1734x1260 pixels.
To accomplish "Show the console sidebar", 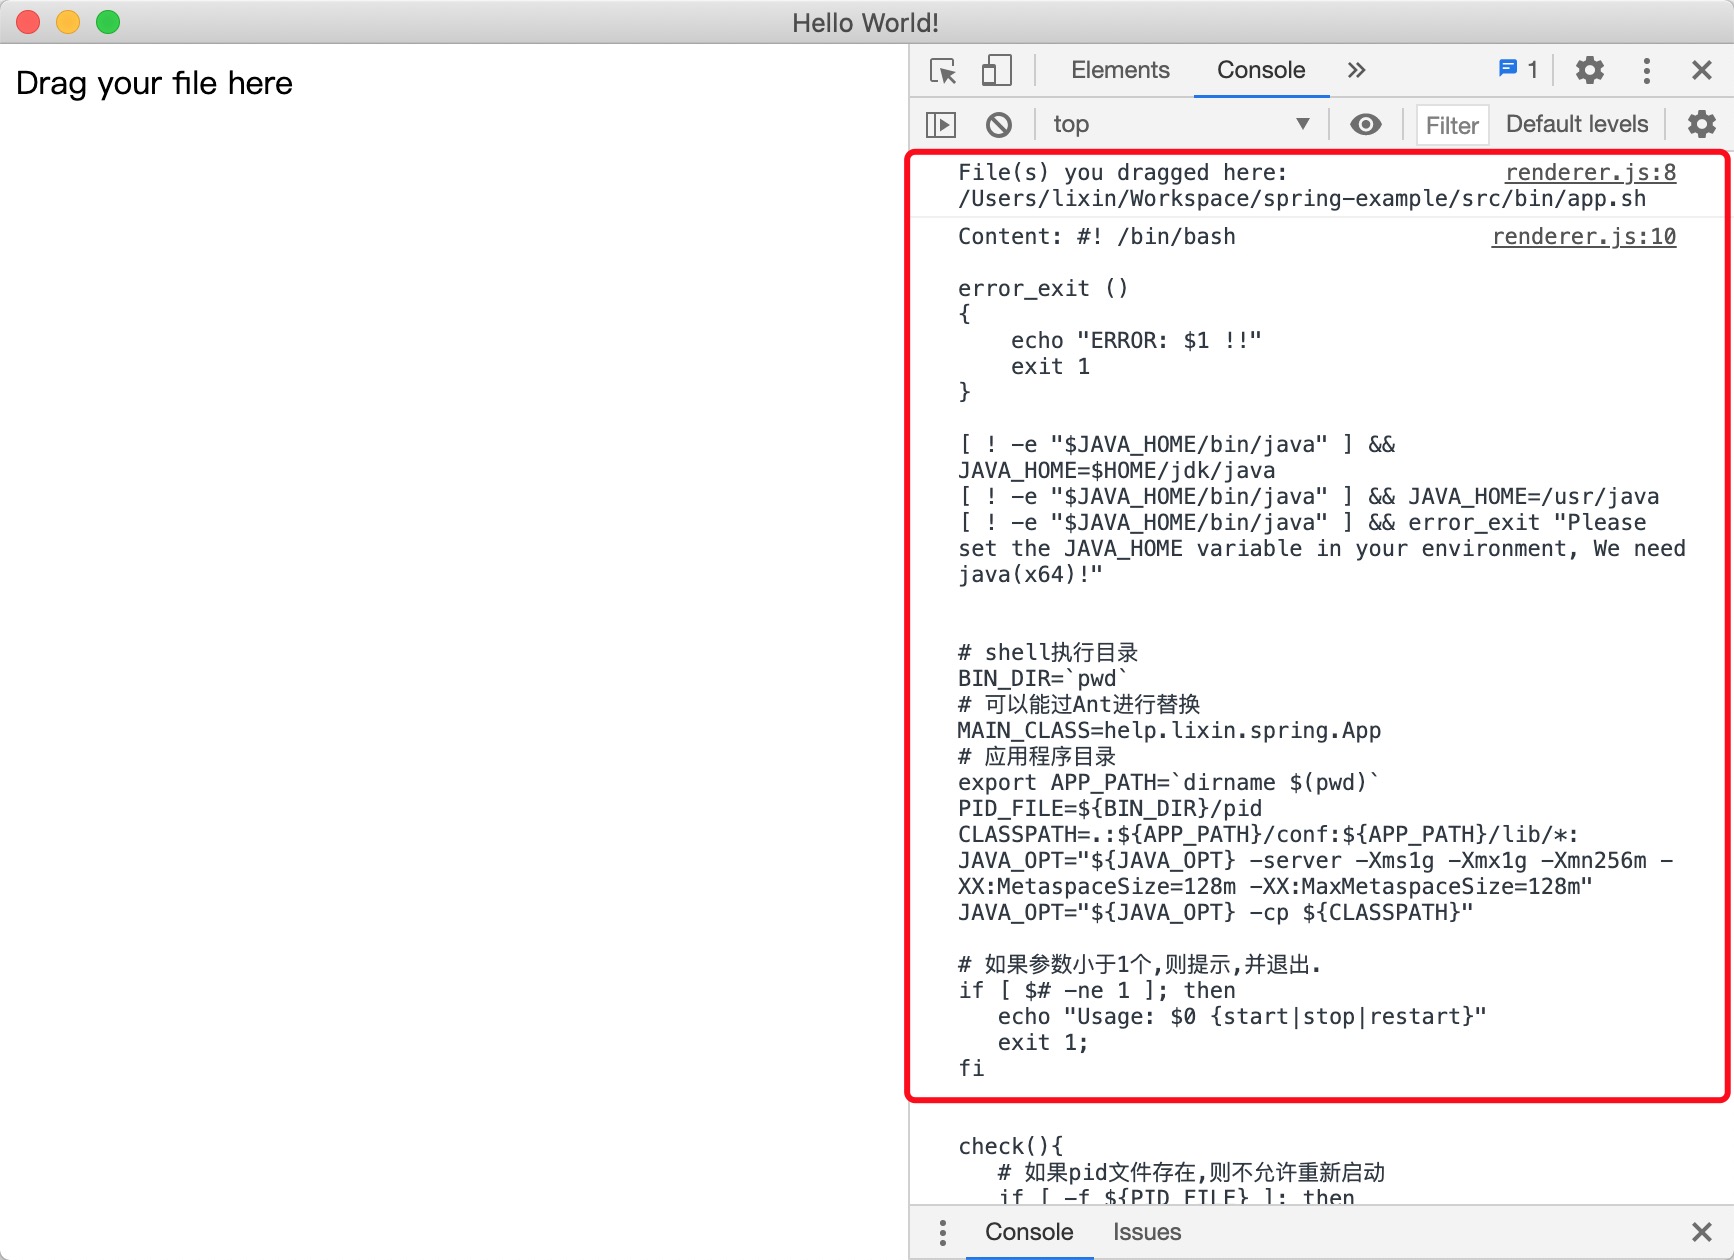I will coord(941,124).
